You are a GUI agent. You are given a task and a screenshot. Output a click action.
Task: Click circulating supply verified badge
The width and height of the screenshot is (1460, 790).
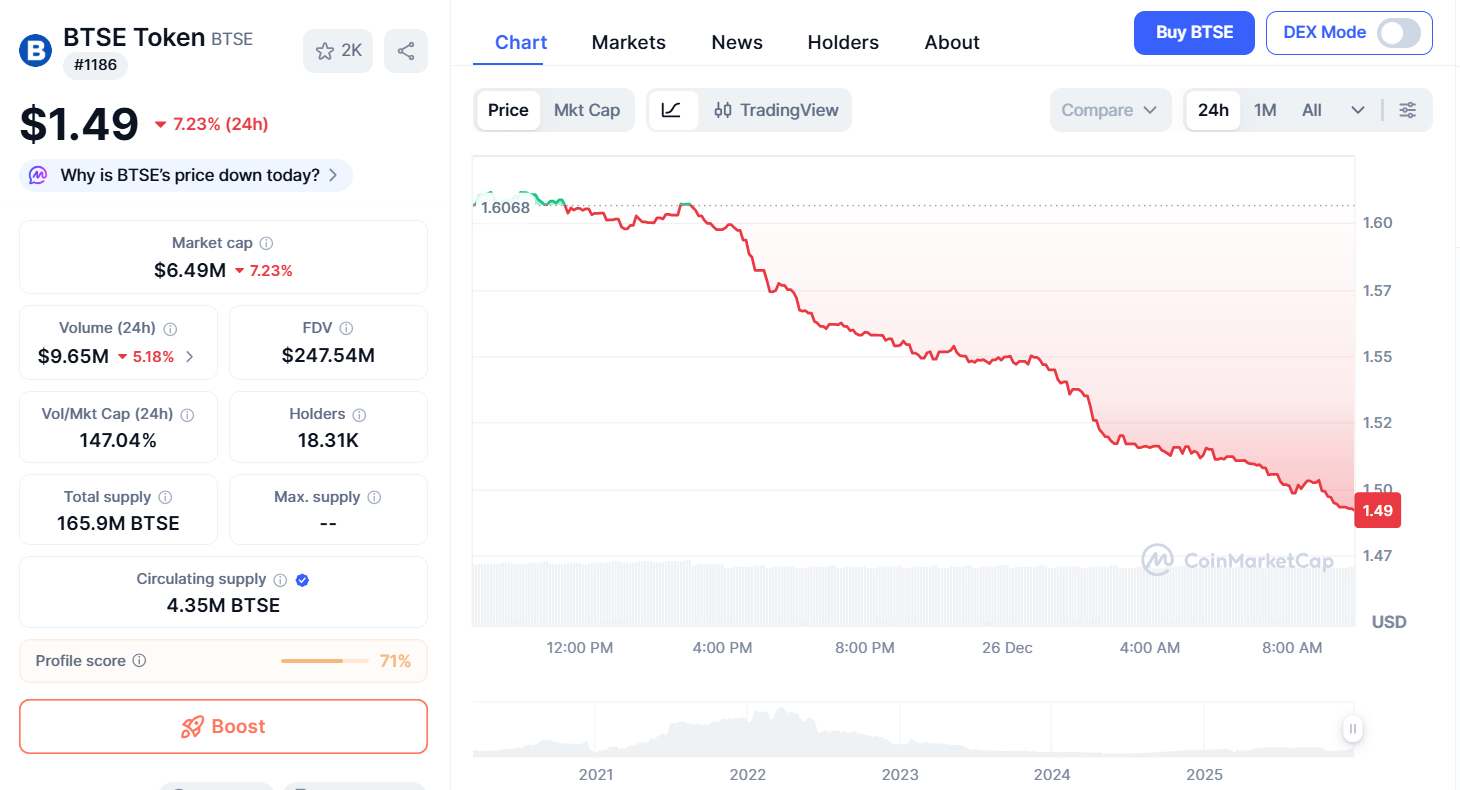click(302, 580)
